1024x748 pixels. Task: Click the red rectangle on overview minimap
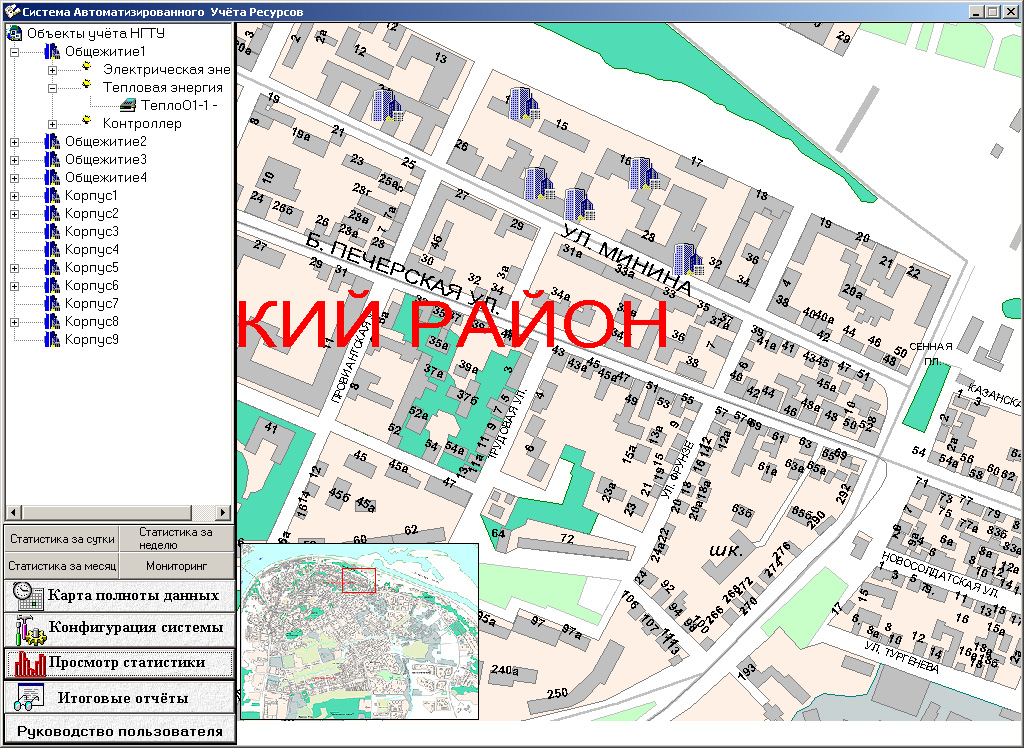pyautogui.click(x=359, y=580)
